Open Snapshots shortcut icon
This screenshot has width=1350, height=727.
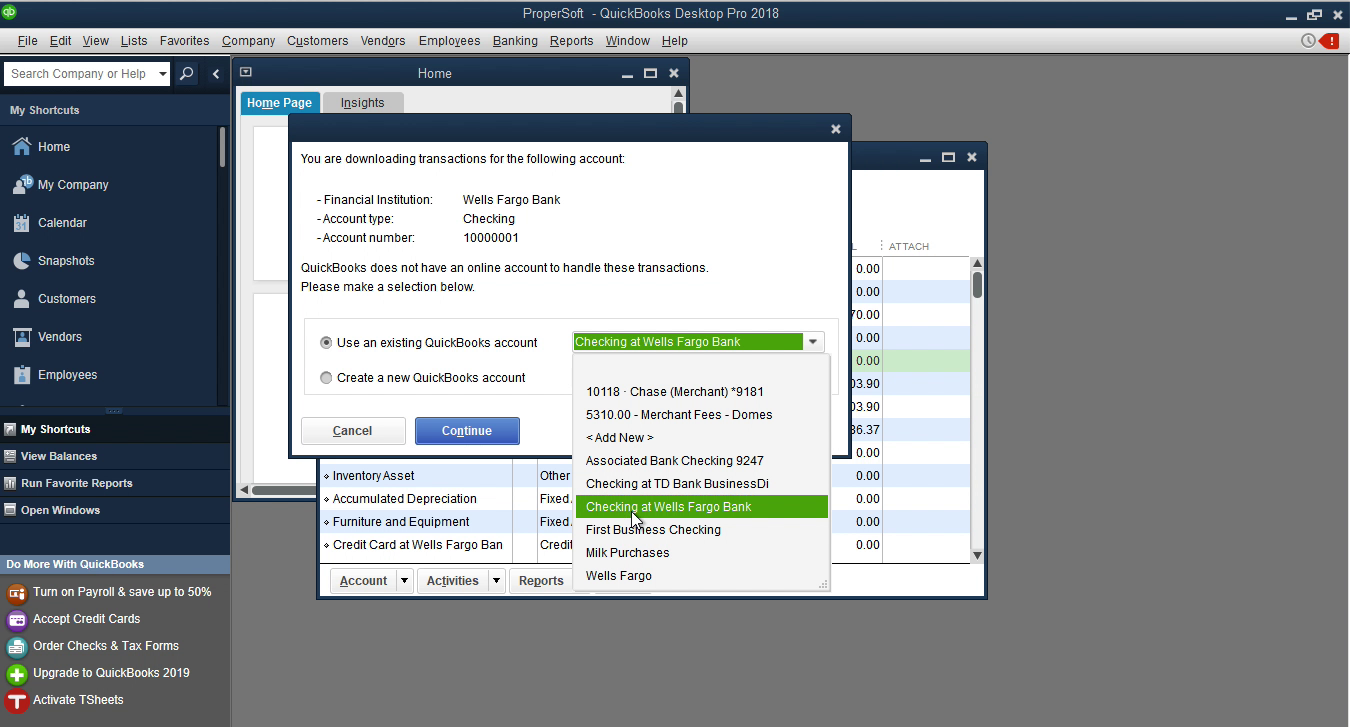[22, 261]
